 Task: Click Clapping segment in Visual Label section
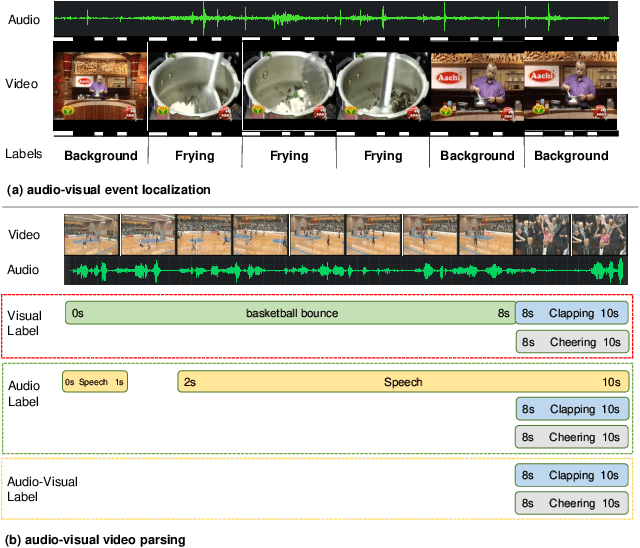pyautogui.click(x=572, y=313)
